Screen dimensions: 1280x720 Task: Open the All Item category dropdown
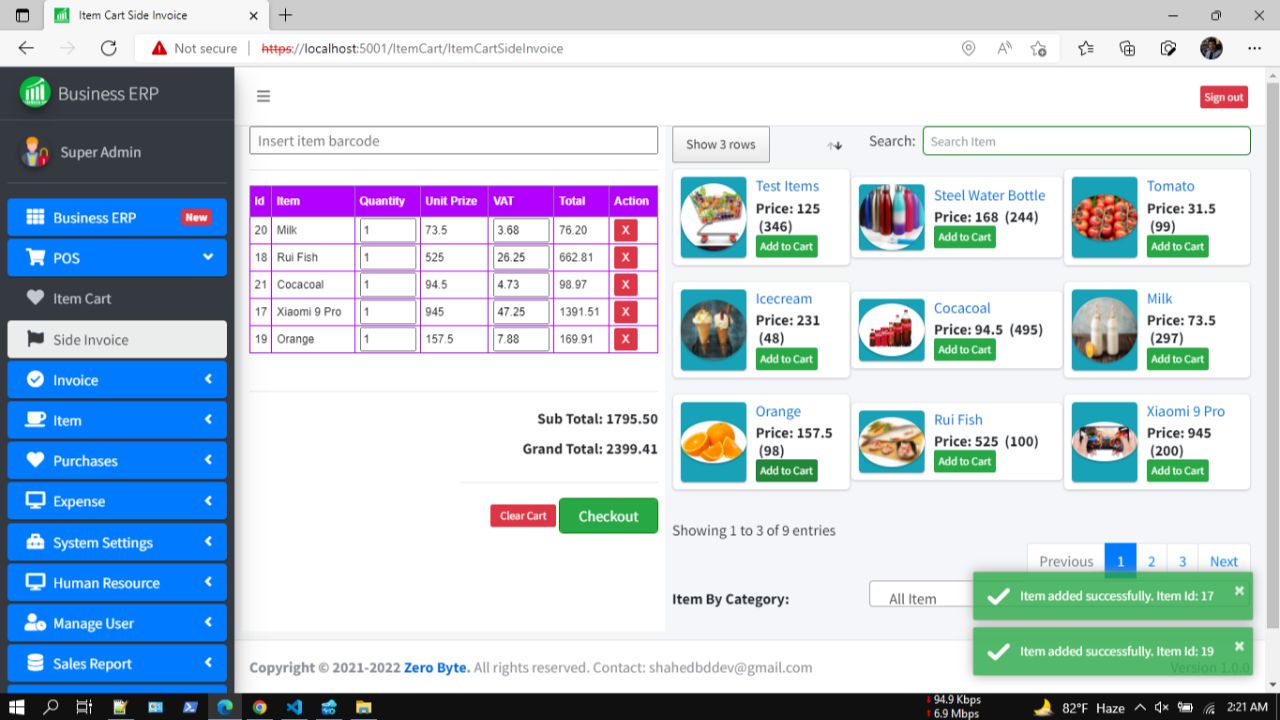[916, 597]
